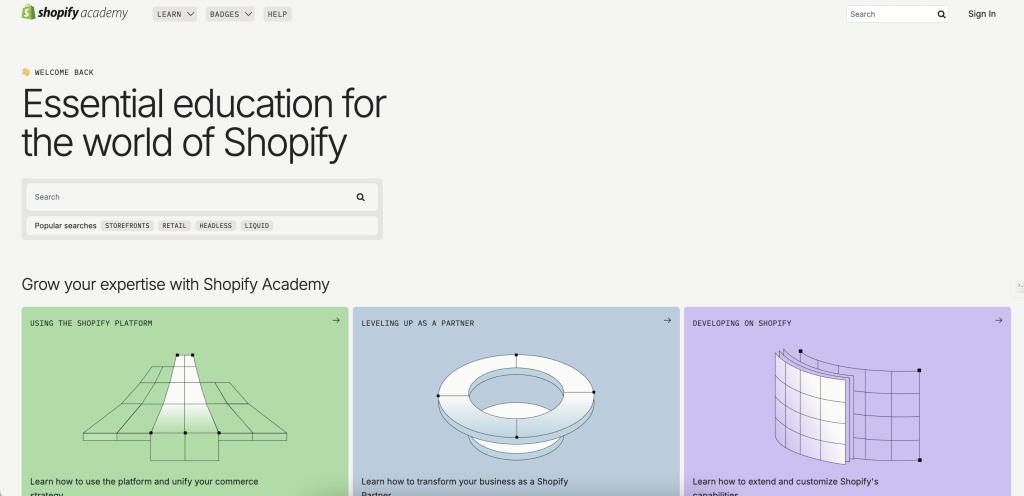
Task: Select the Retail popular search tag
Action: pyautogui.click(x=174, y=226)
